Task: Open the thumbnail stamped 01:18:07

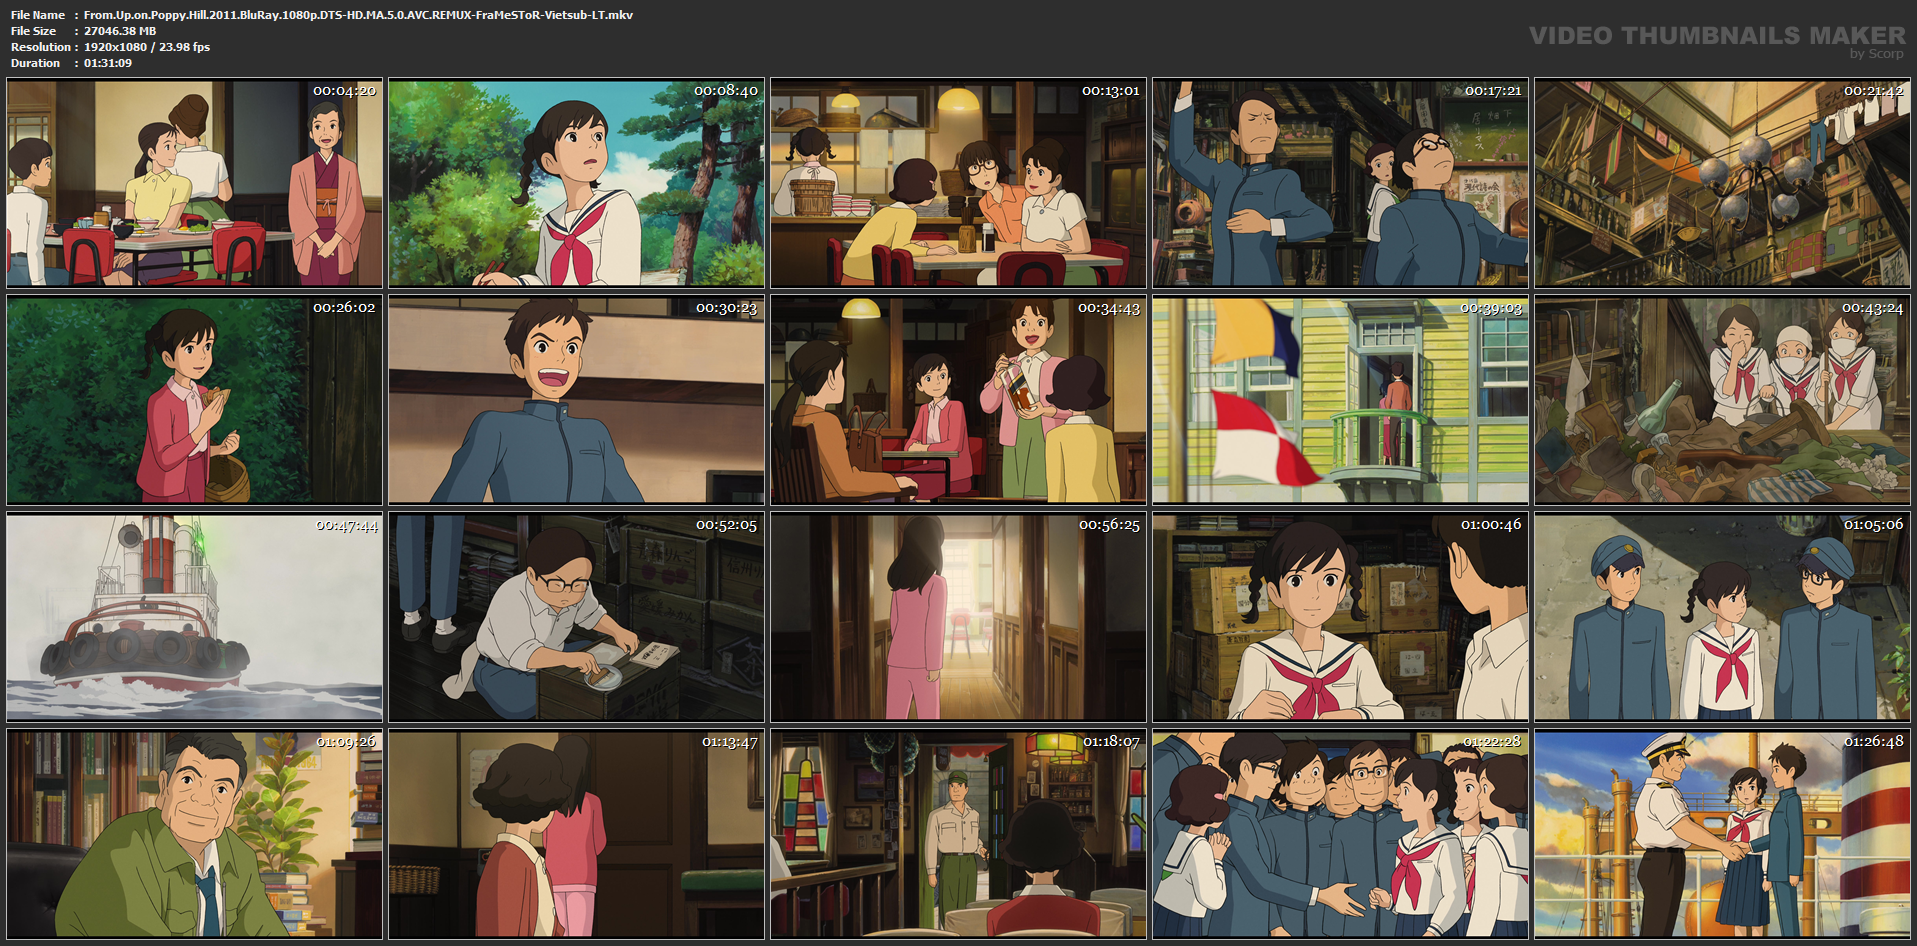Action: coord(959,834)
